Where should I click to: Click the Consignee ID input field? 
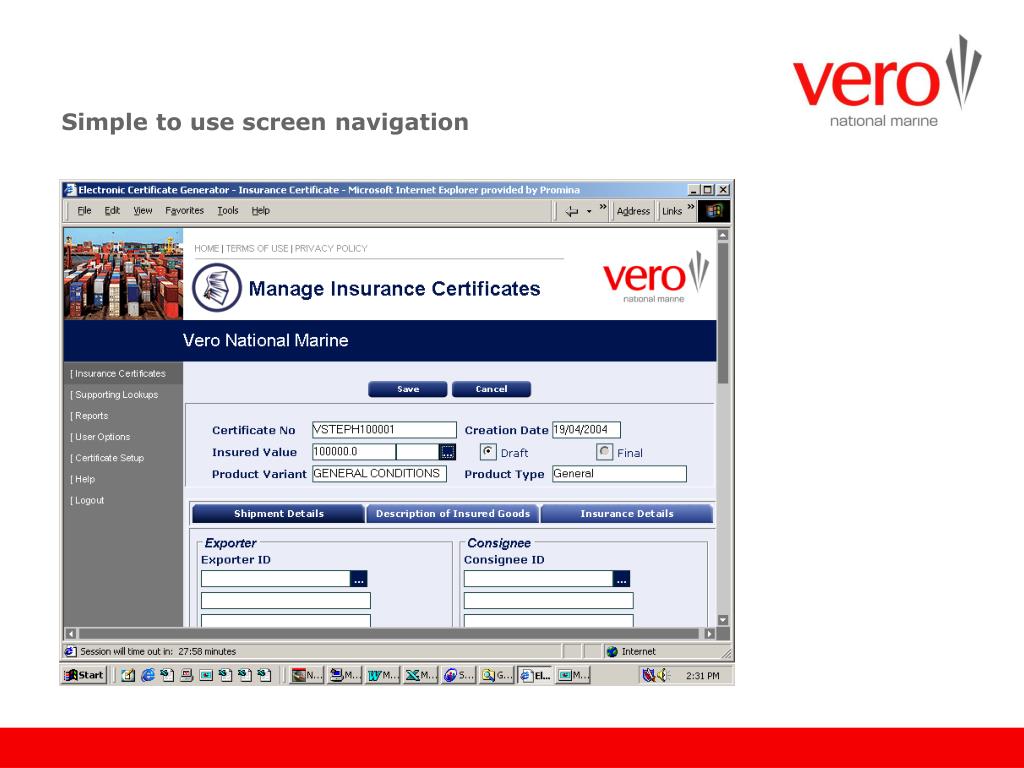click(x=539, y=579)
